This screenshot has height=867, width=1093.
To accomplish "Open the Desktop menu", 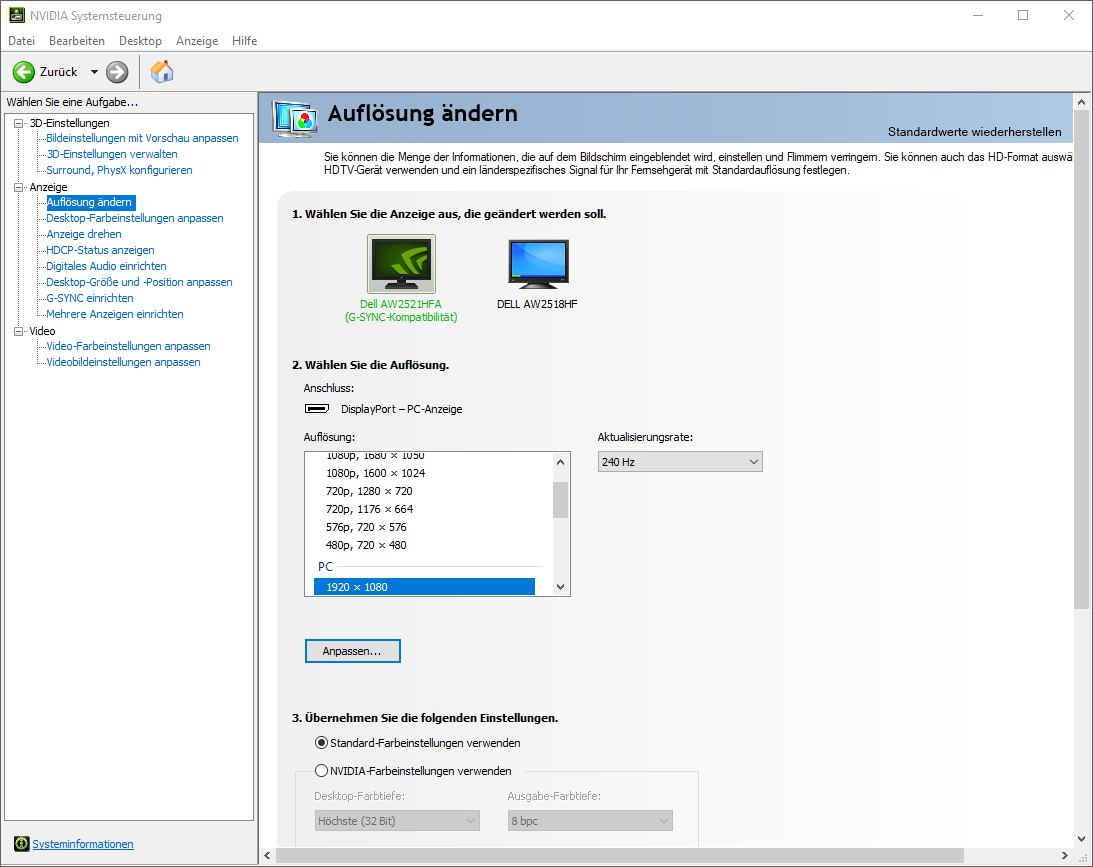I will (x=140, y=40).
